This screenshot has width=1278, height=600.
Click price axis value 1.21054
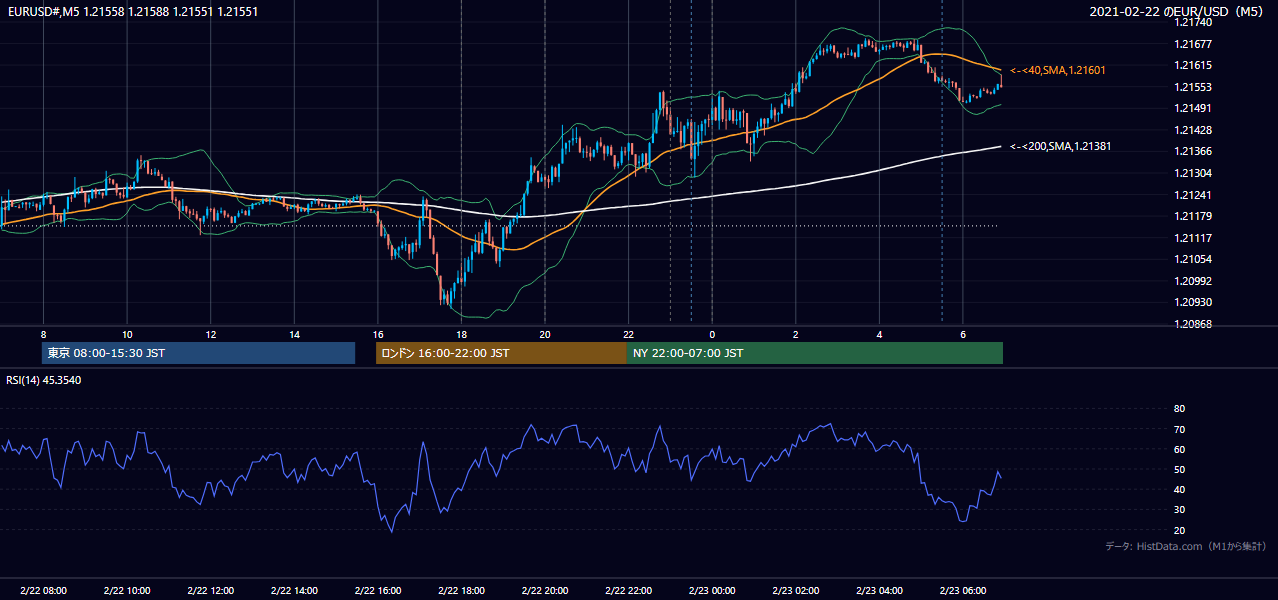pos(1193,259)
